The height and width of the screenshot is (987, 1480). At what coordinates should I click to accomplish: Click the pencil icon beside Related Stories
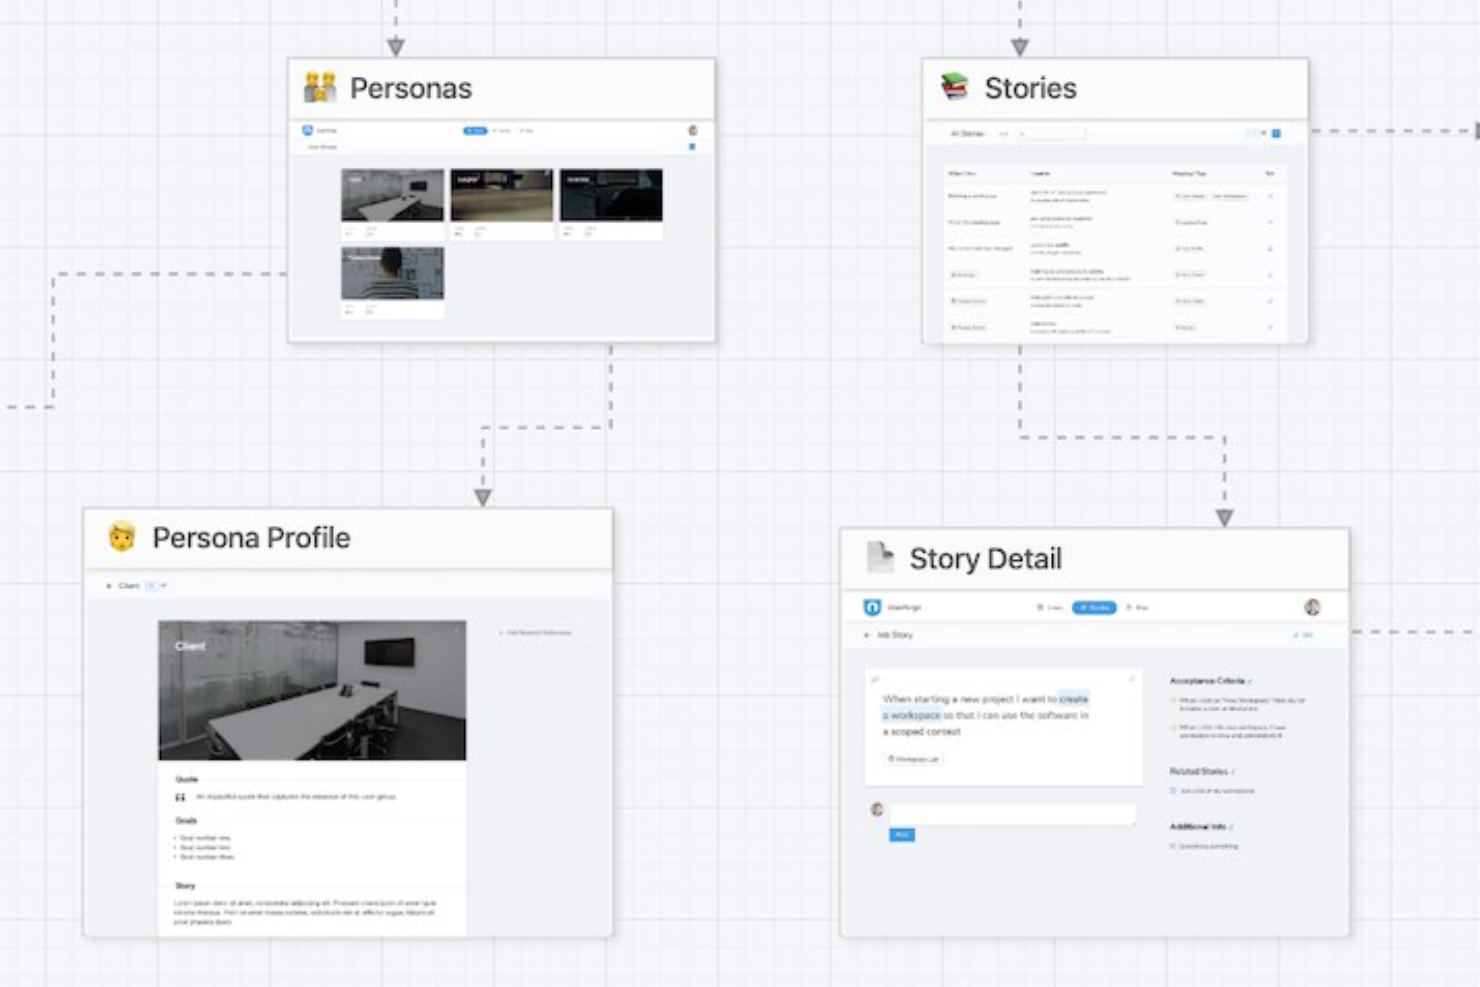[x=1233, y=772]
